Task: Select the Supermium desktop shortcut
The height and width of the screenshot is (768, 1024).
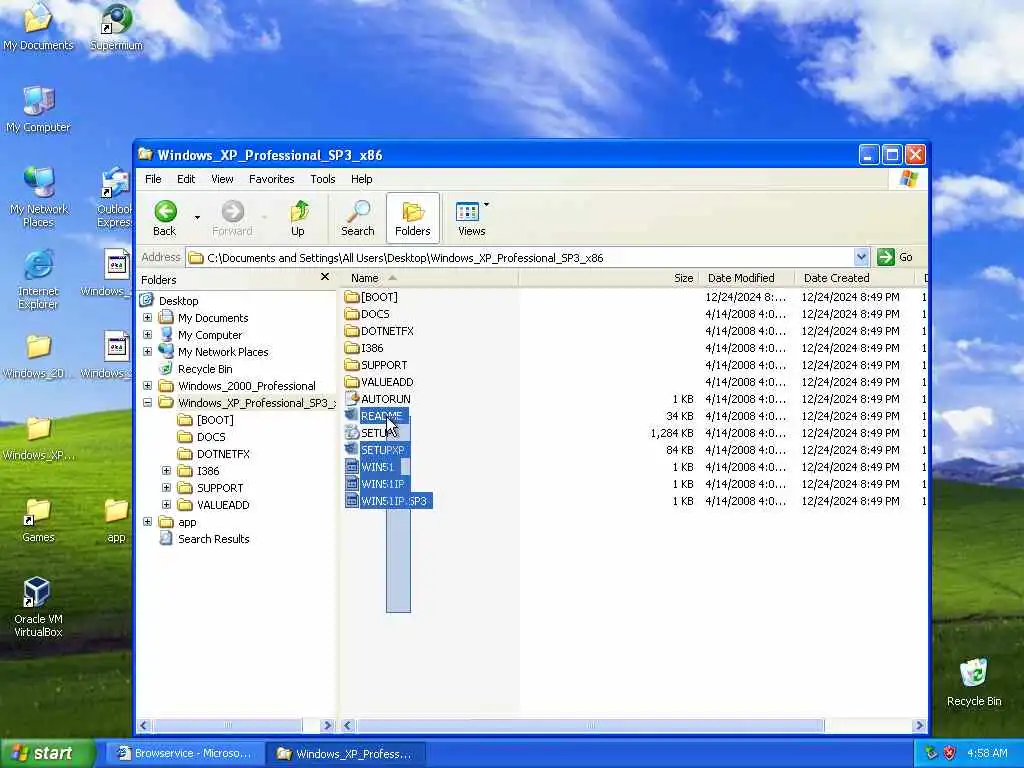Action: [116, 27]
